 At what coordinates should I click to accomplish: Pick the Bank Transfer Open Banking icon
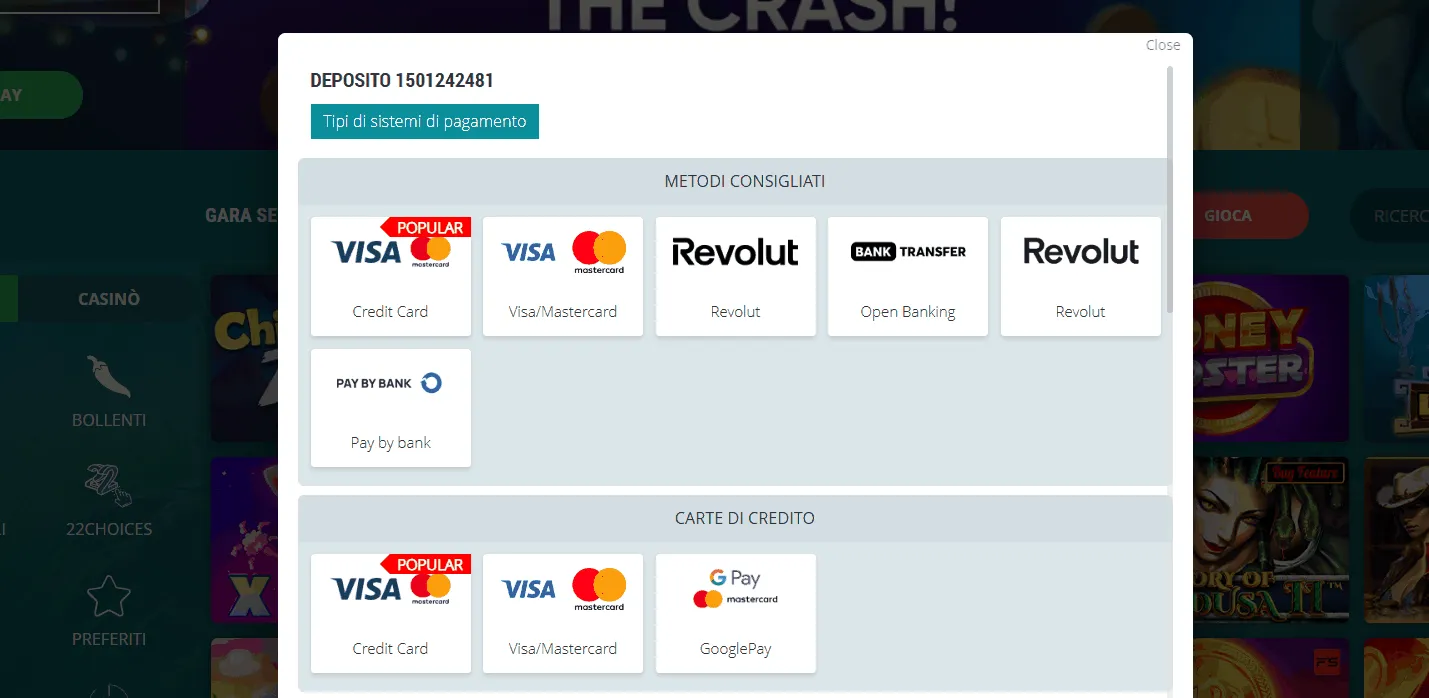click(x=907, y=251)
